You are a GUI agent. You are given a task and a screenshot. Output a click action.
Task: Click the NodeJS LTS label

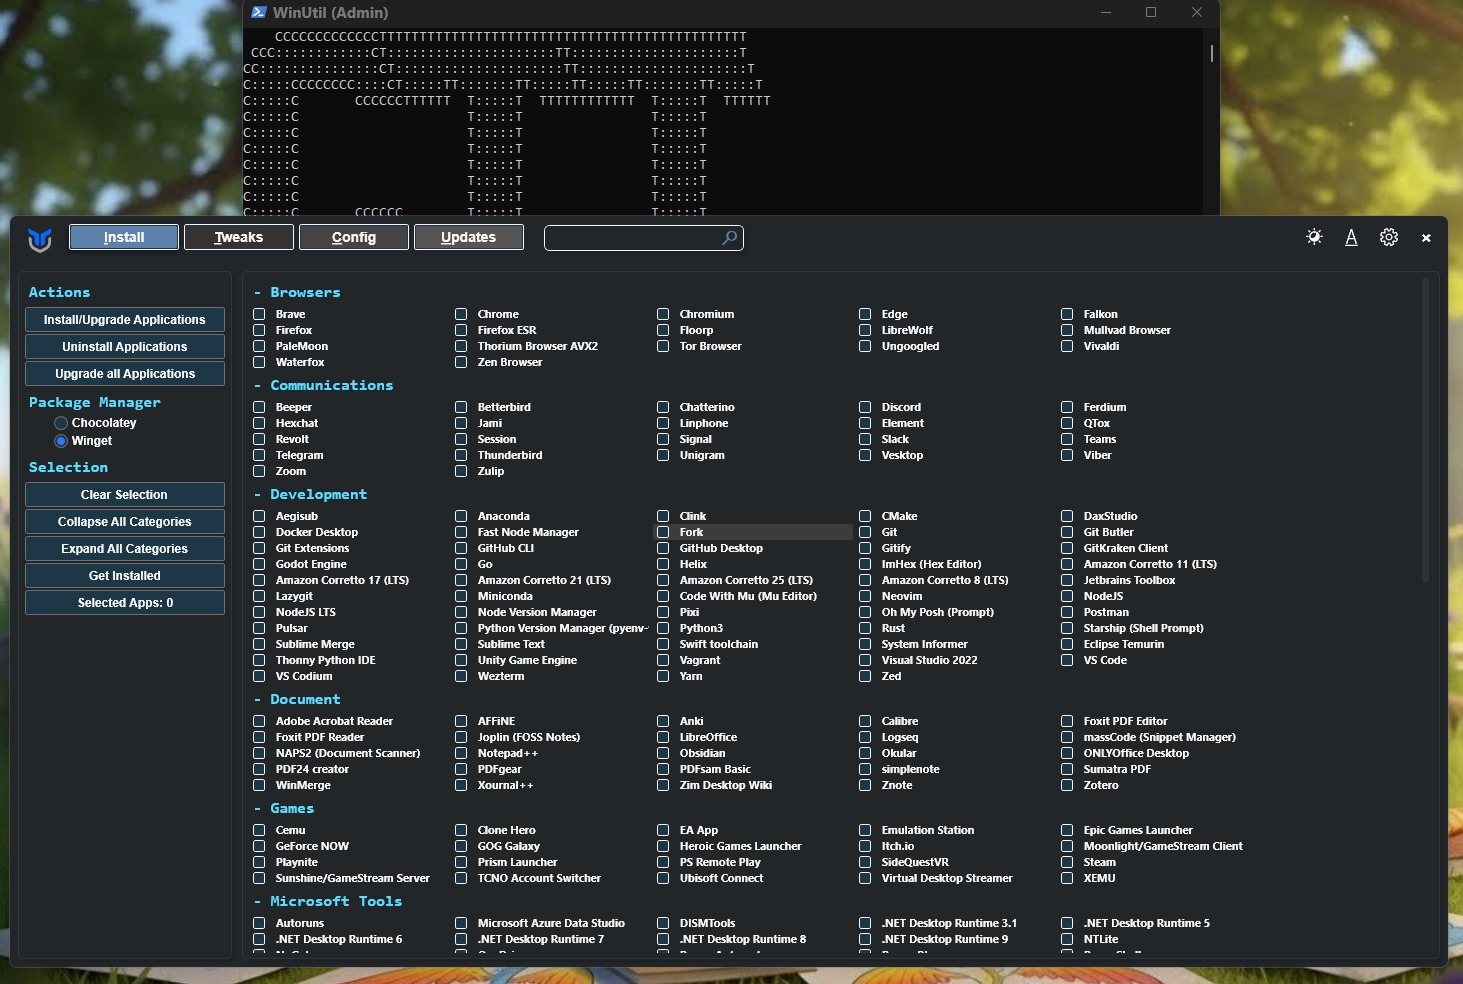pos(306,612)
